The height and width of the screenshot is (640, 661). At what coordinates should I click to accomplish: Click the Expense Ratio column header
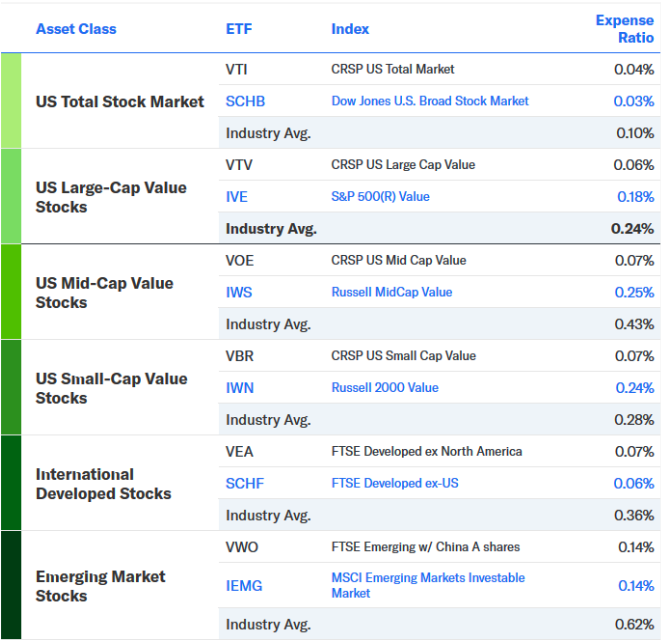625,29
